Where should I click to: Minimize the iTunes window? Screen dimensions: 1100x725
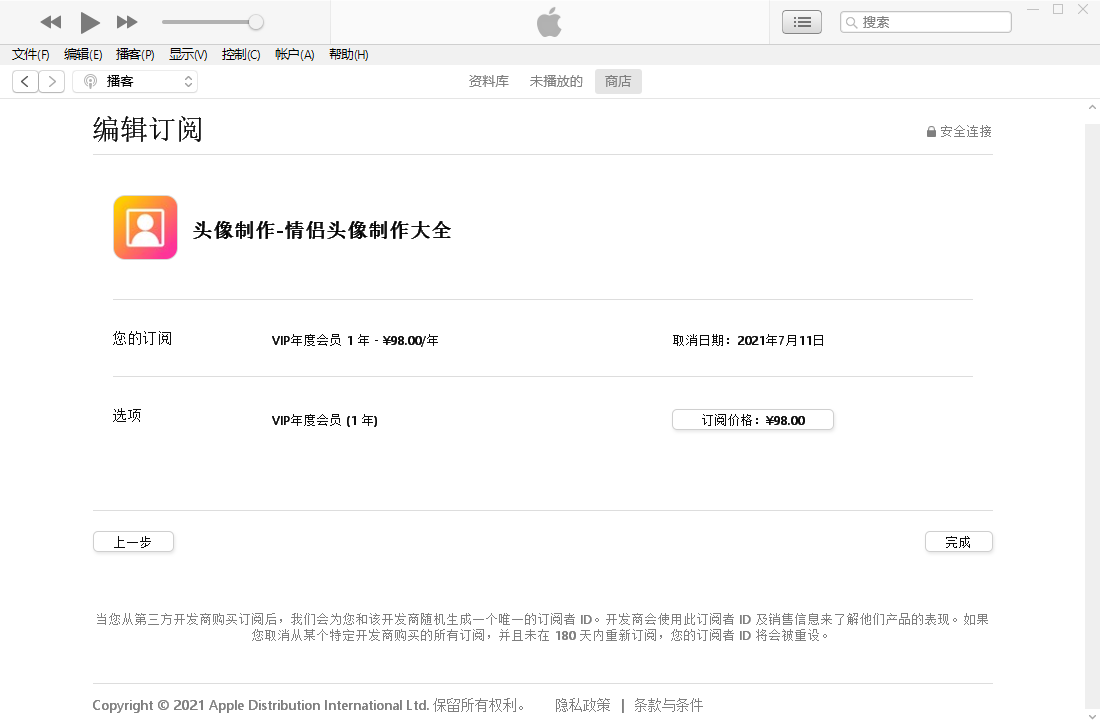coord(1033,10)
